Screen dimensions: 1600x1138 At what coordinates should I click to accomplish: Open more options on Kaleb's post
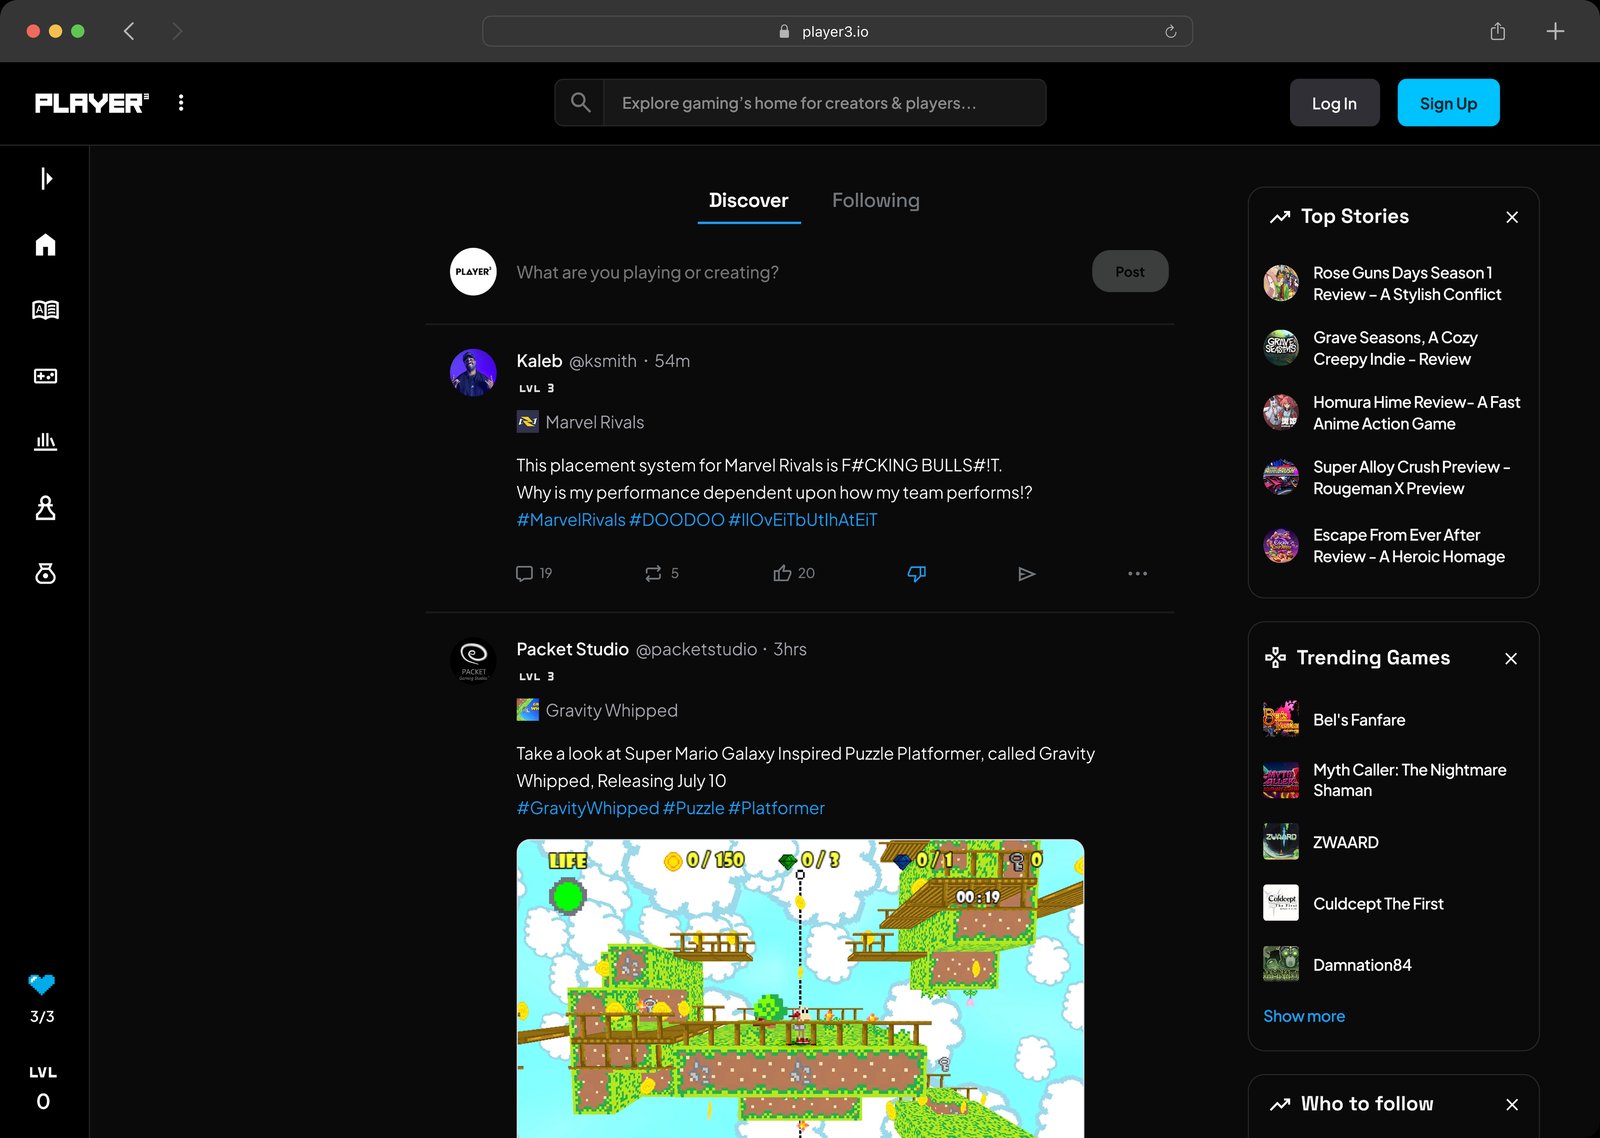click(x=1137, y=574)
